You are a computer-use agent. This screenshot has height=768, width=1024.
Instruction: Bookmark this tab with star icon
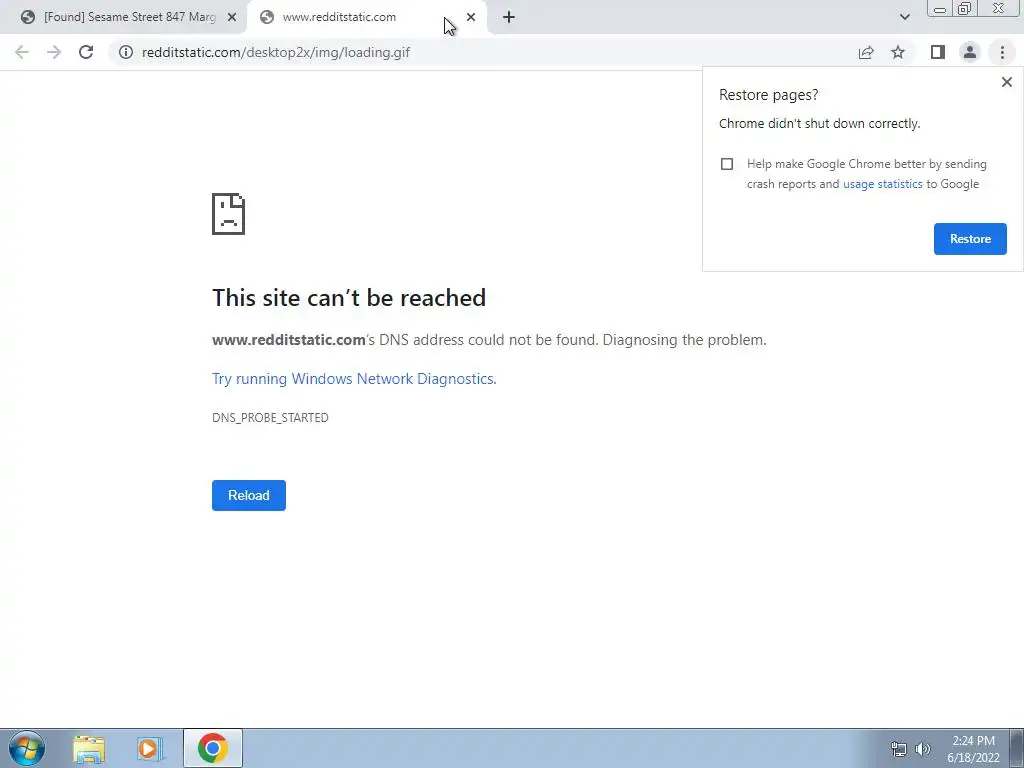(x=898, y=52)
